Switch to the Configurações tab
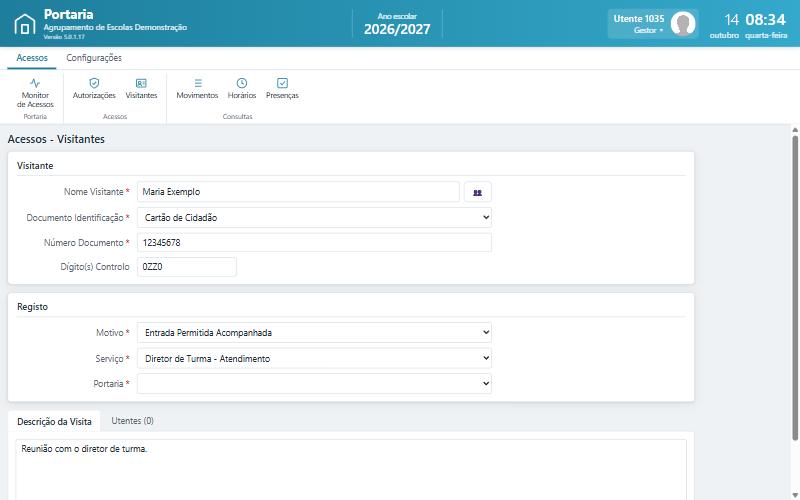 tap(94, 58)
